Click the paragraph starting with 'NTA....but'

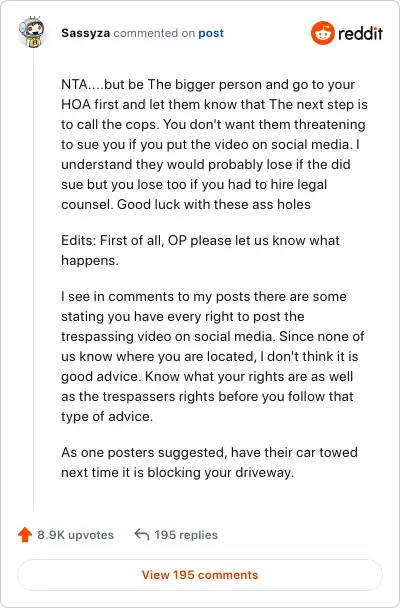point(214,144)
